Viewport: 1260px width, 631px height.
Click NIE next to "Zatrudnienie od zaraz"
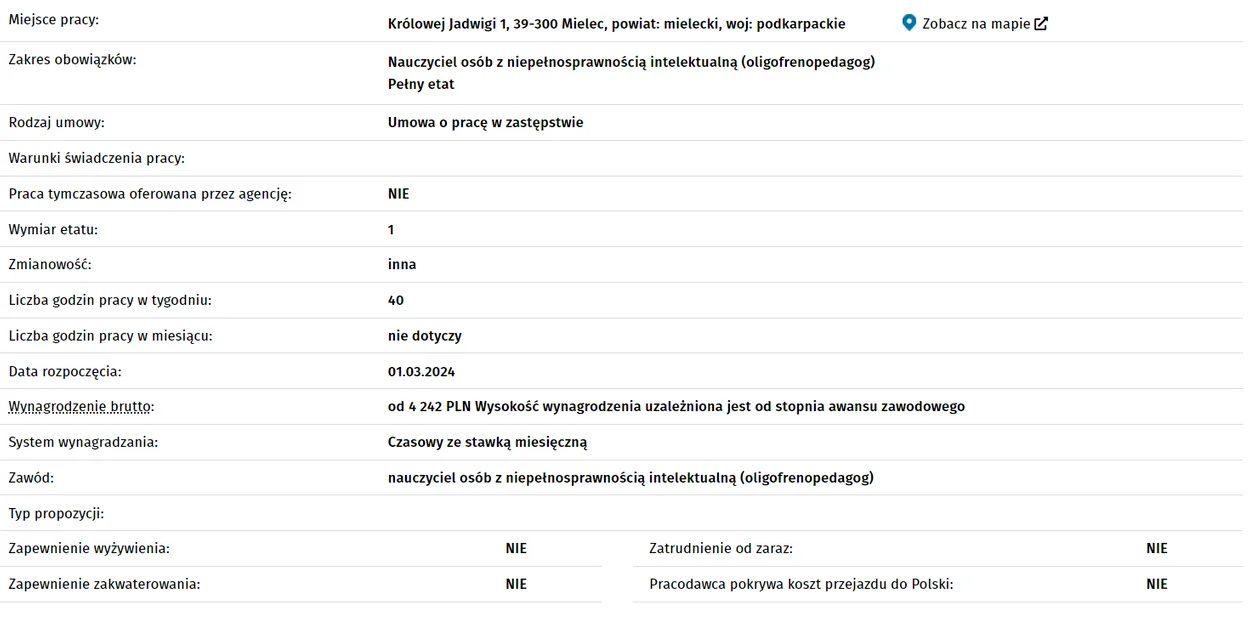tap(1156, 549)
